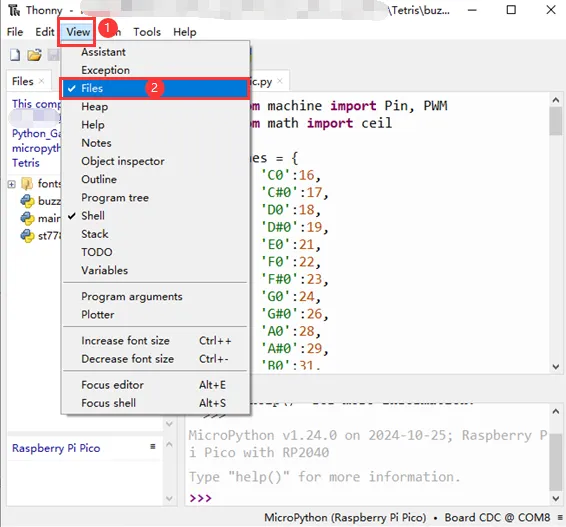
Task: Click the 'C0':16 line in editor
Action: [291, 175]
